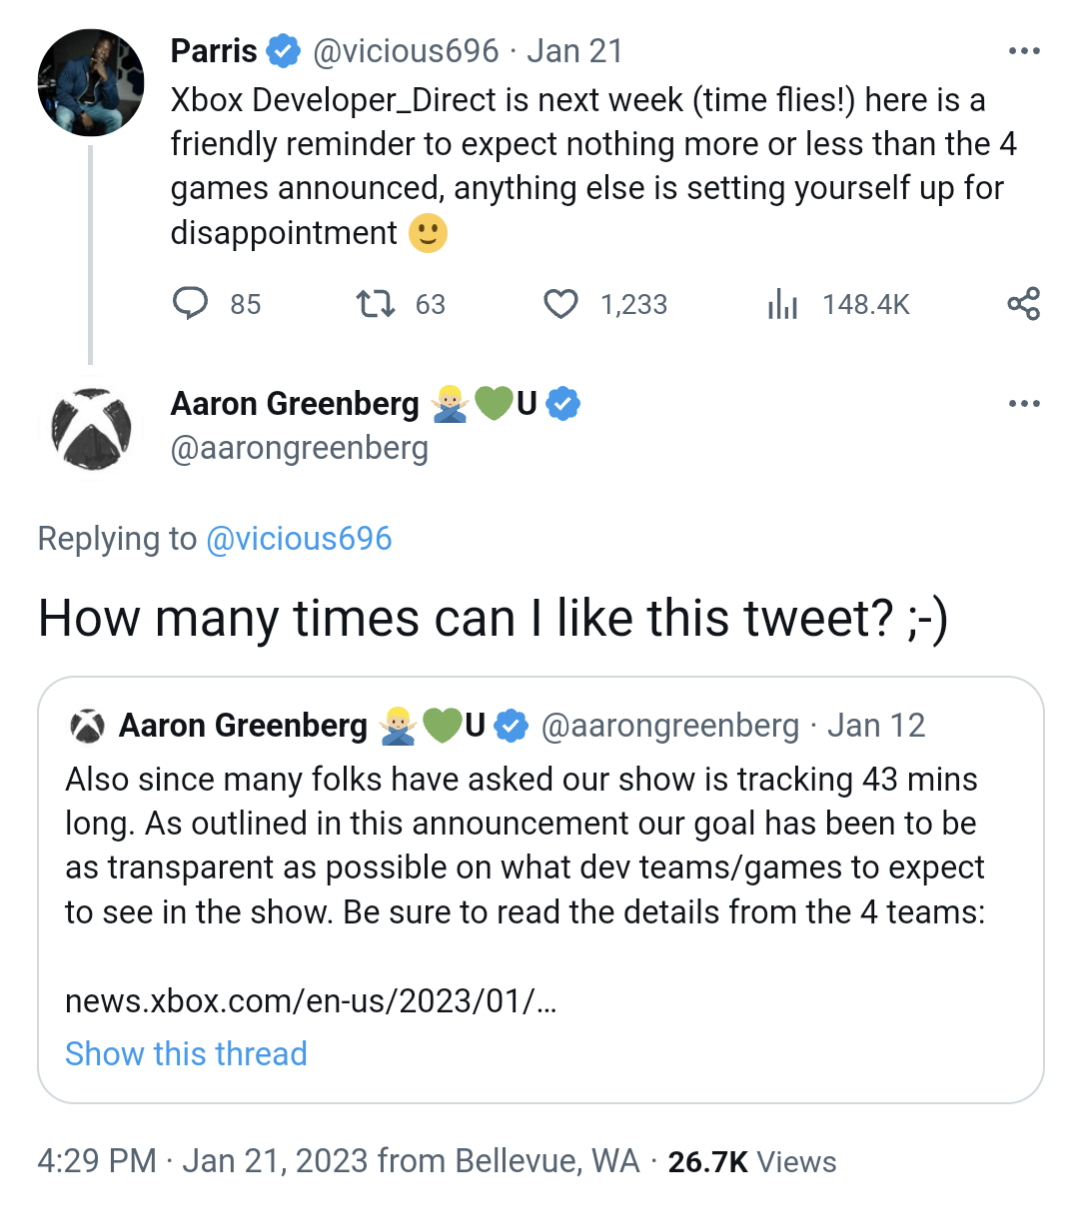
Task: Click the small Xbox avatar in quoted tweet
Action: pos(88,726)
